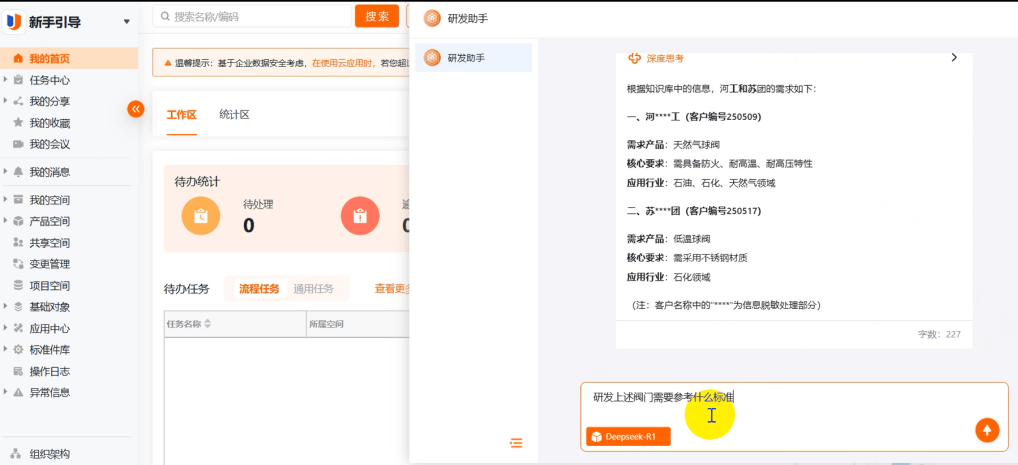Click the 研发助手 logo in the chat header
The width and height of the screenshot is (1018, 465).
[x=432, y=19]
